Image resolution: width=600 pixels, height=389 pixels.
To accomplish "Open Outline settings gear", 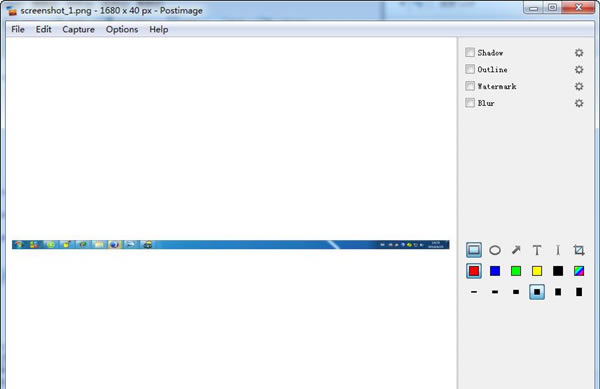I will click(579, 70).
